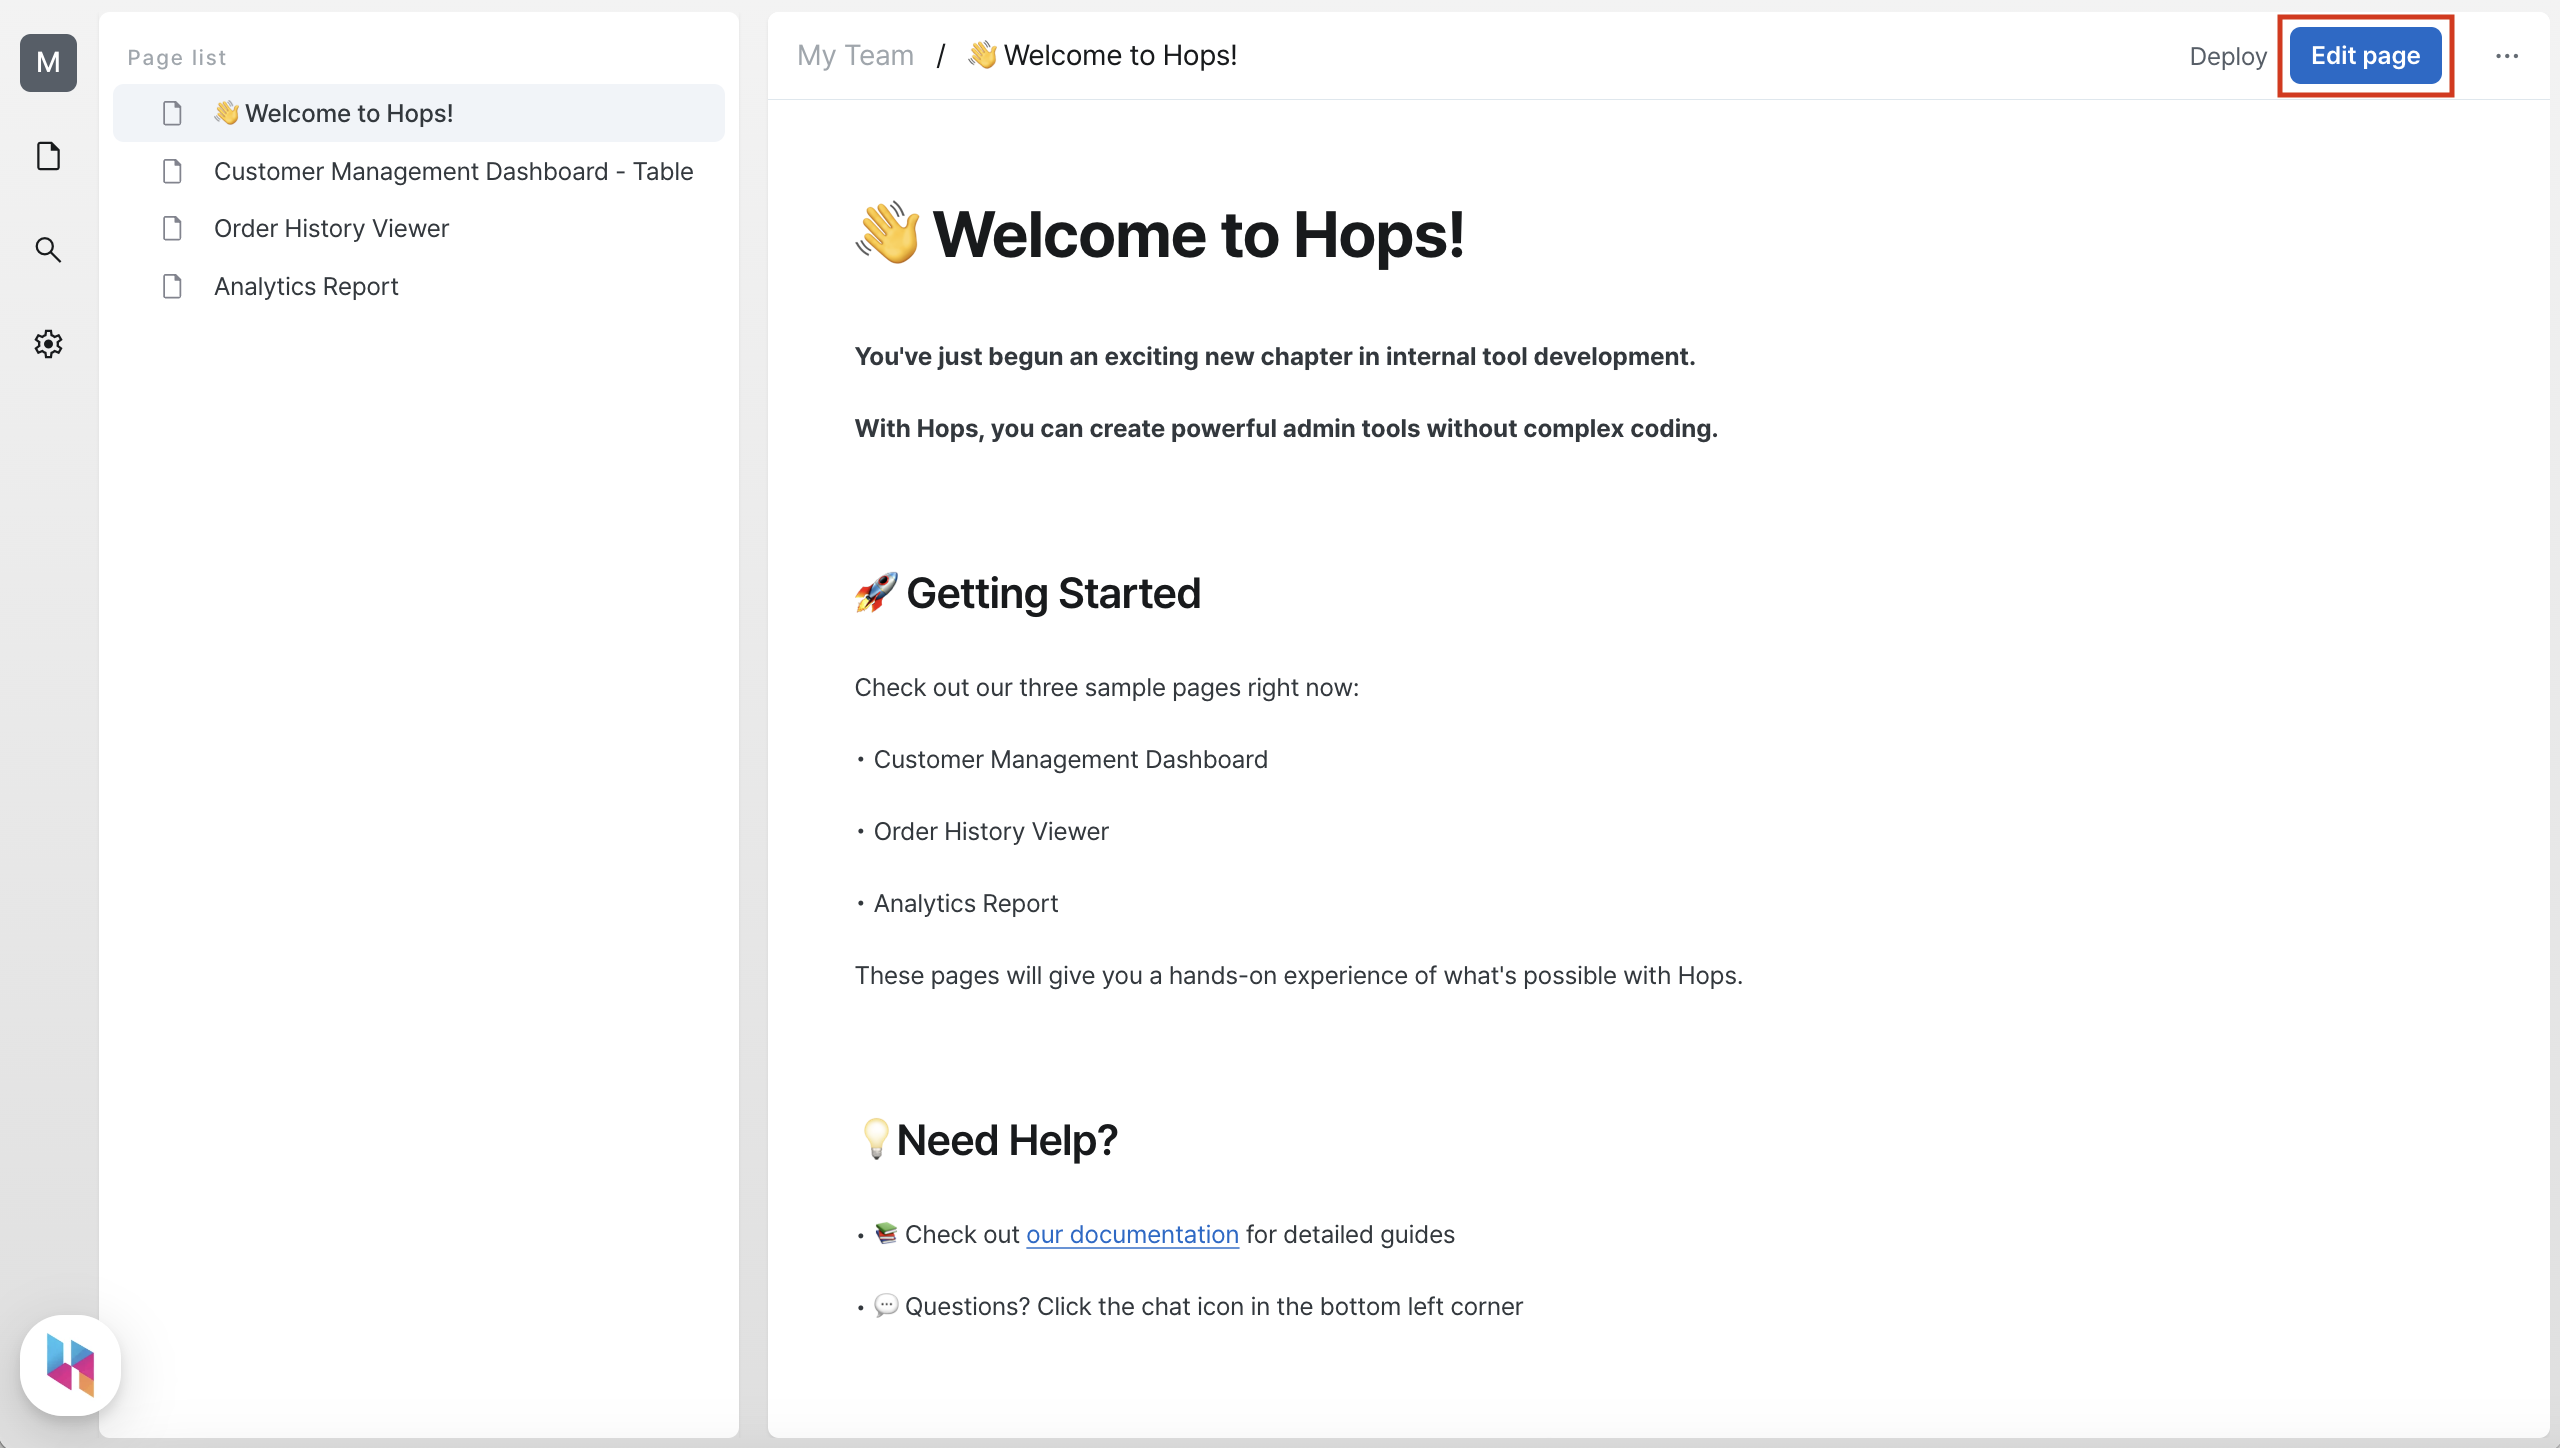Click Welcome to Hops! breadcrumb title
The height and width of the screenshot is (1448, 2560).
(1103, 55)
